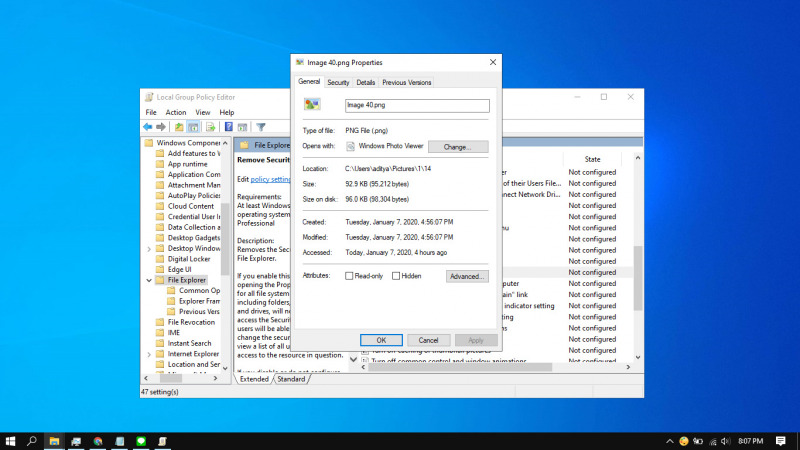Click the State column header

coord(592,160)
